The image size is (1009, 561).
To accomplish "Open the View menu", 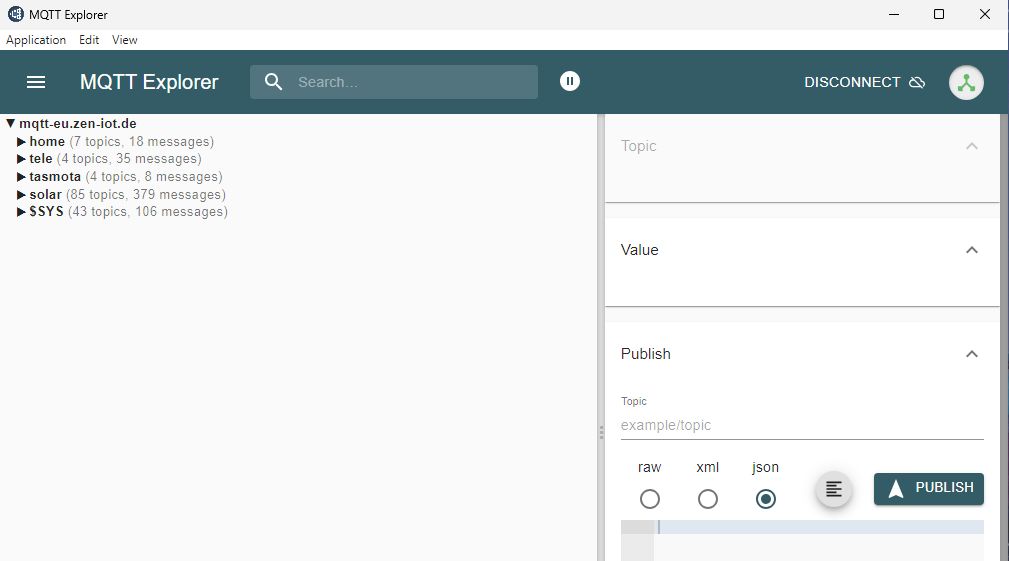I will click(125, 40).
